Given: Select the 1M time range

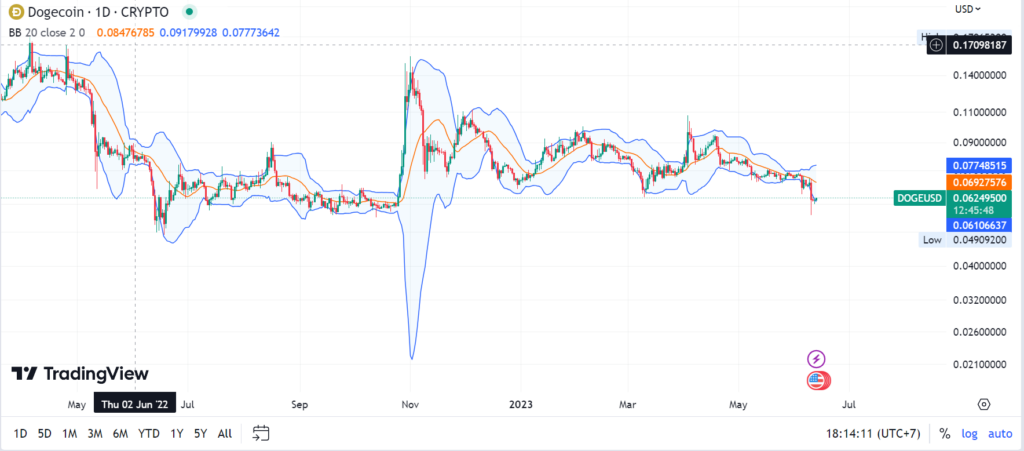Looking at the screenshot, I should (x=70, y=433).
